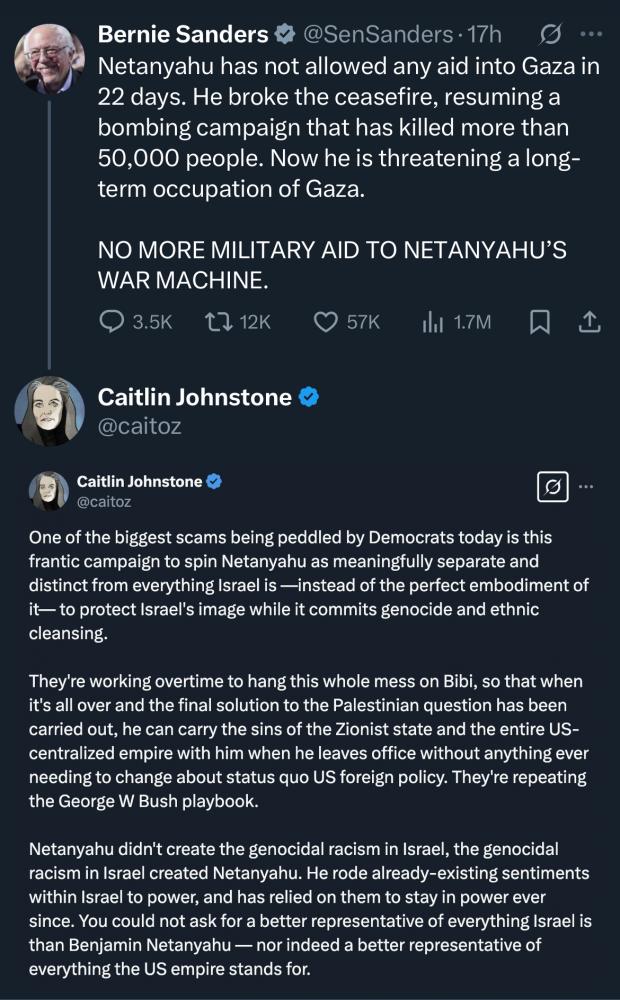Click the small Caitlin Johnstone avatar
The width and height of the screenshot is (620, 1000).
click(x=49, y=490)
